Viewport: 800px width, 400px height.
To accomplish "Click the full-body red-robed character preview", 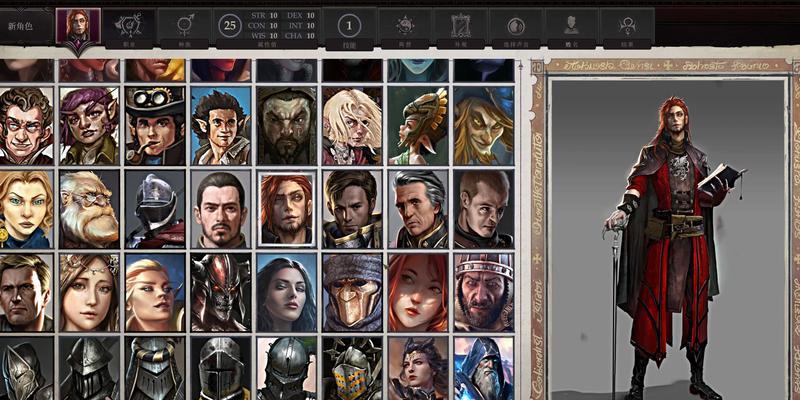I will tap(668, 239).
